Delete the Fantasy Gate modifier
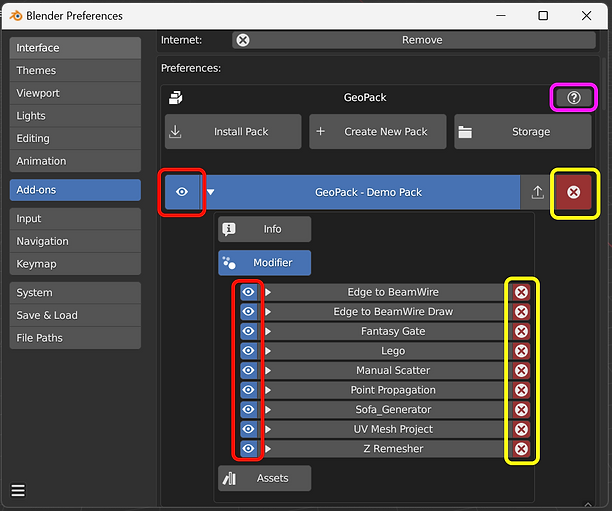Screen dimensions: 612x511 point(521,331)
